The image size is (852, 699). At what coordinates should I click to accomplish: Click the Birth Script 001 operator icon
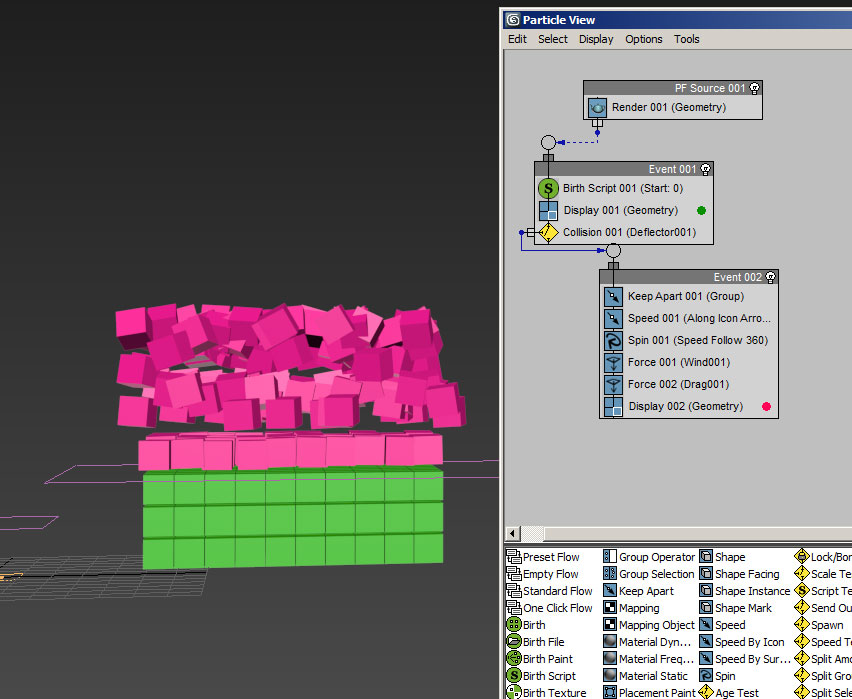coord(547,188)
